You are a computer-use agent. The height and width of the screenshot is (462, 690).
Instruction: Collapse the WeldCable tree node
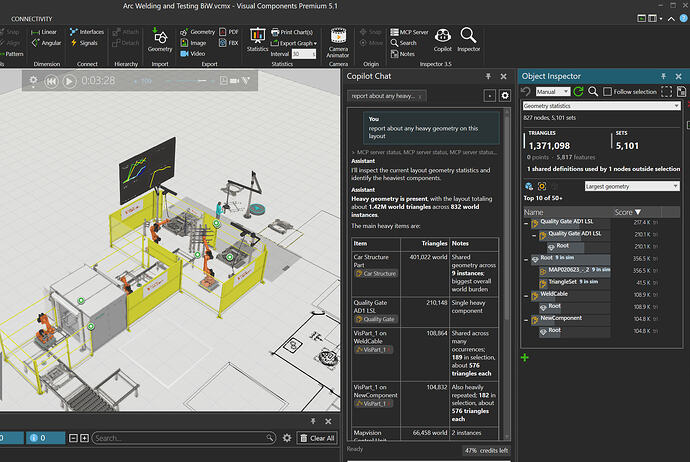(526, 296)
